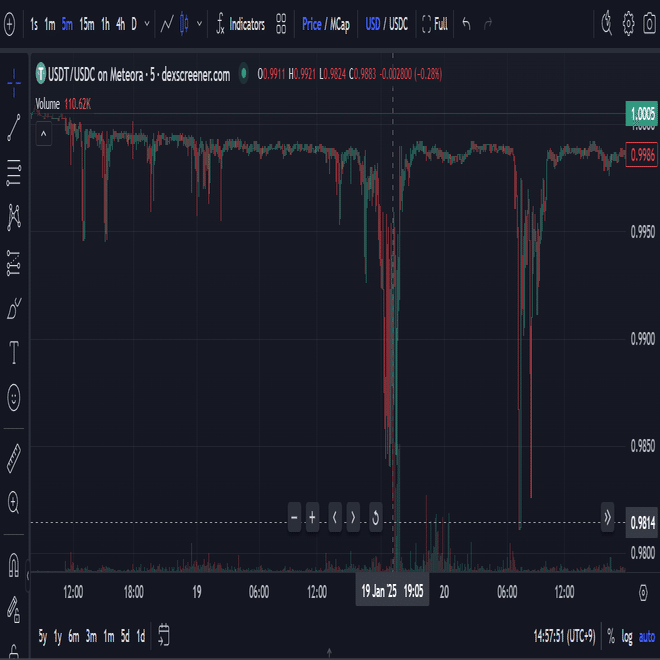The width and height of the screenshot is (660, 660).
Task: Select the candlestick chart style icon
Action: (184, 24)
